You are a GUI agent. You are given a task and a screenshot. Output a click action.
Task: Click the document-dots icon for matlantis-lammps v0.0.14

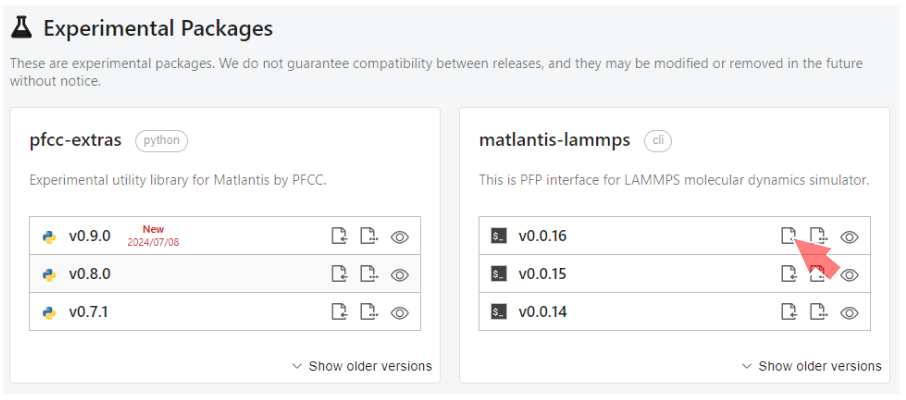pos(819,312)
